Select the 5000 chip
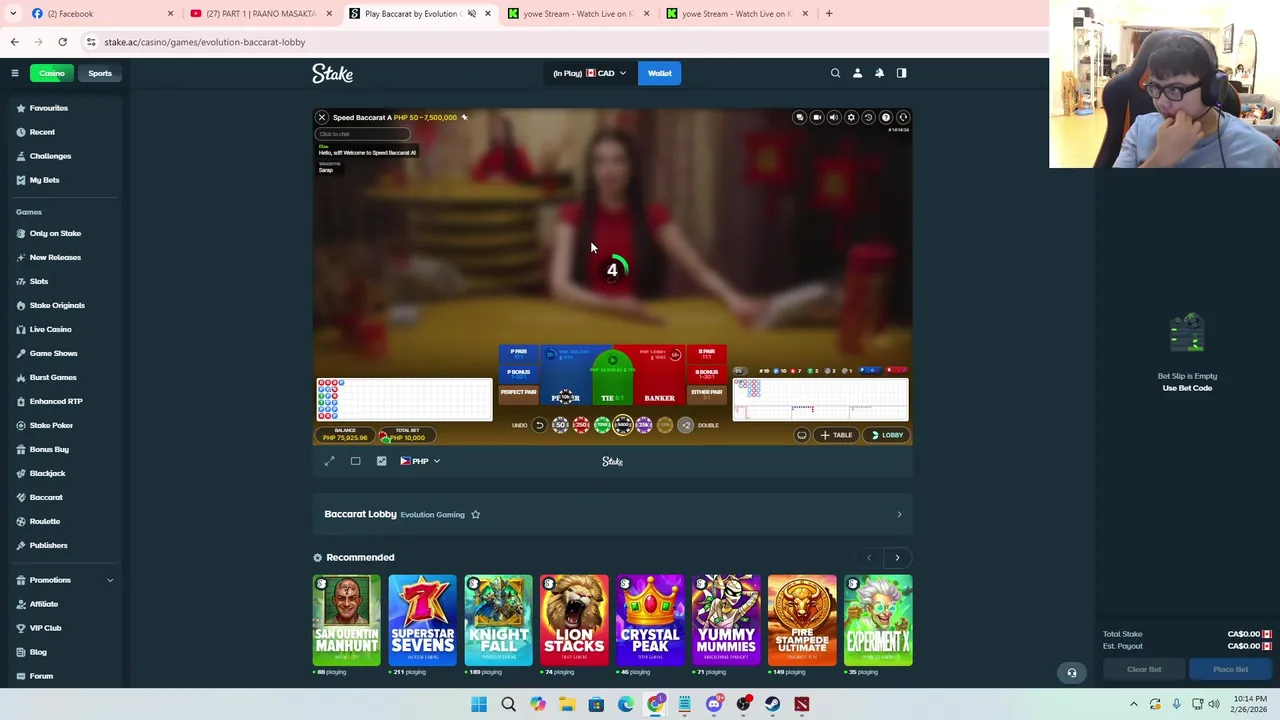Screen dimensions: 1280x720 tap(623, 425)
